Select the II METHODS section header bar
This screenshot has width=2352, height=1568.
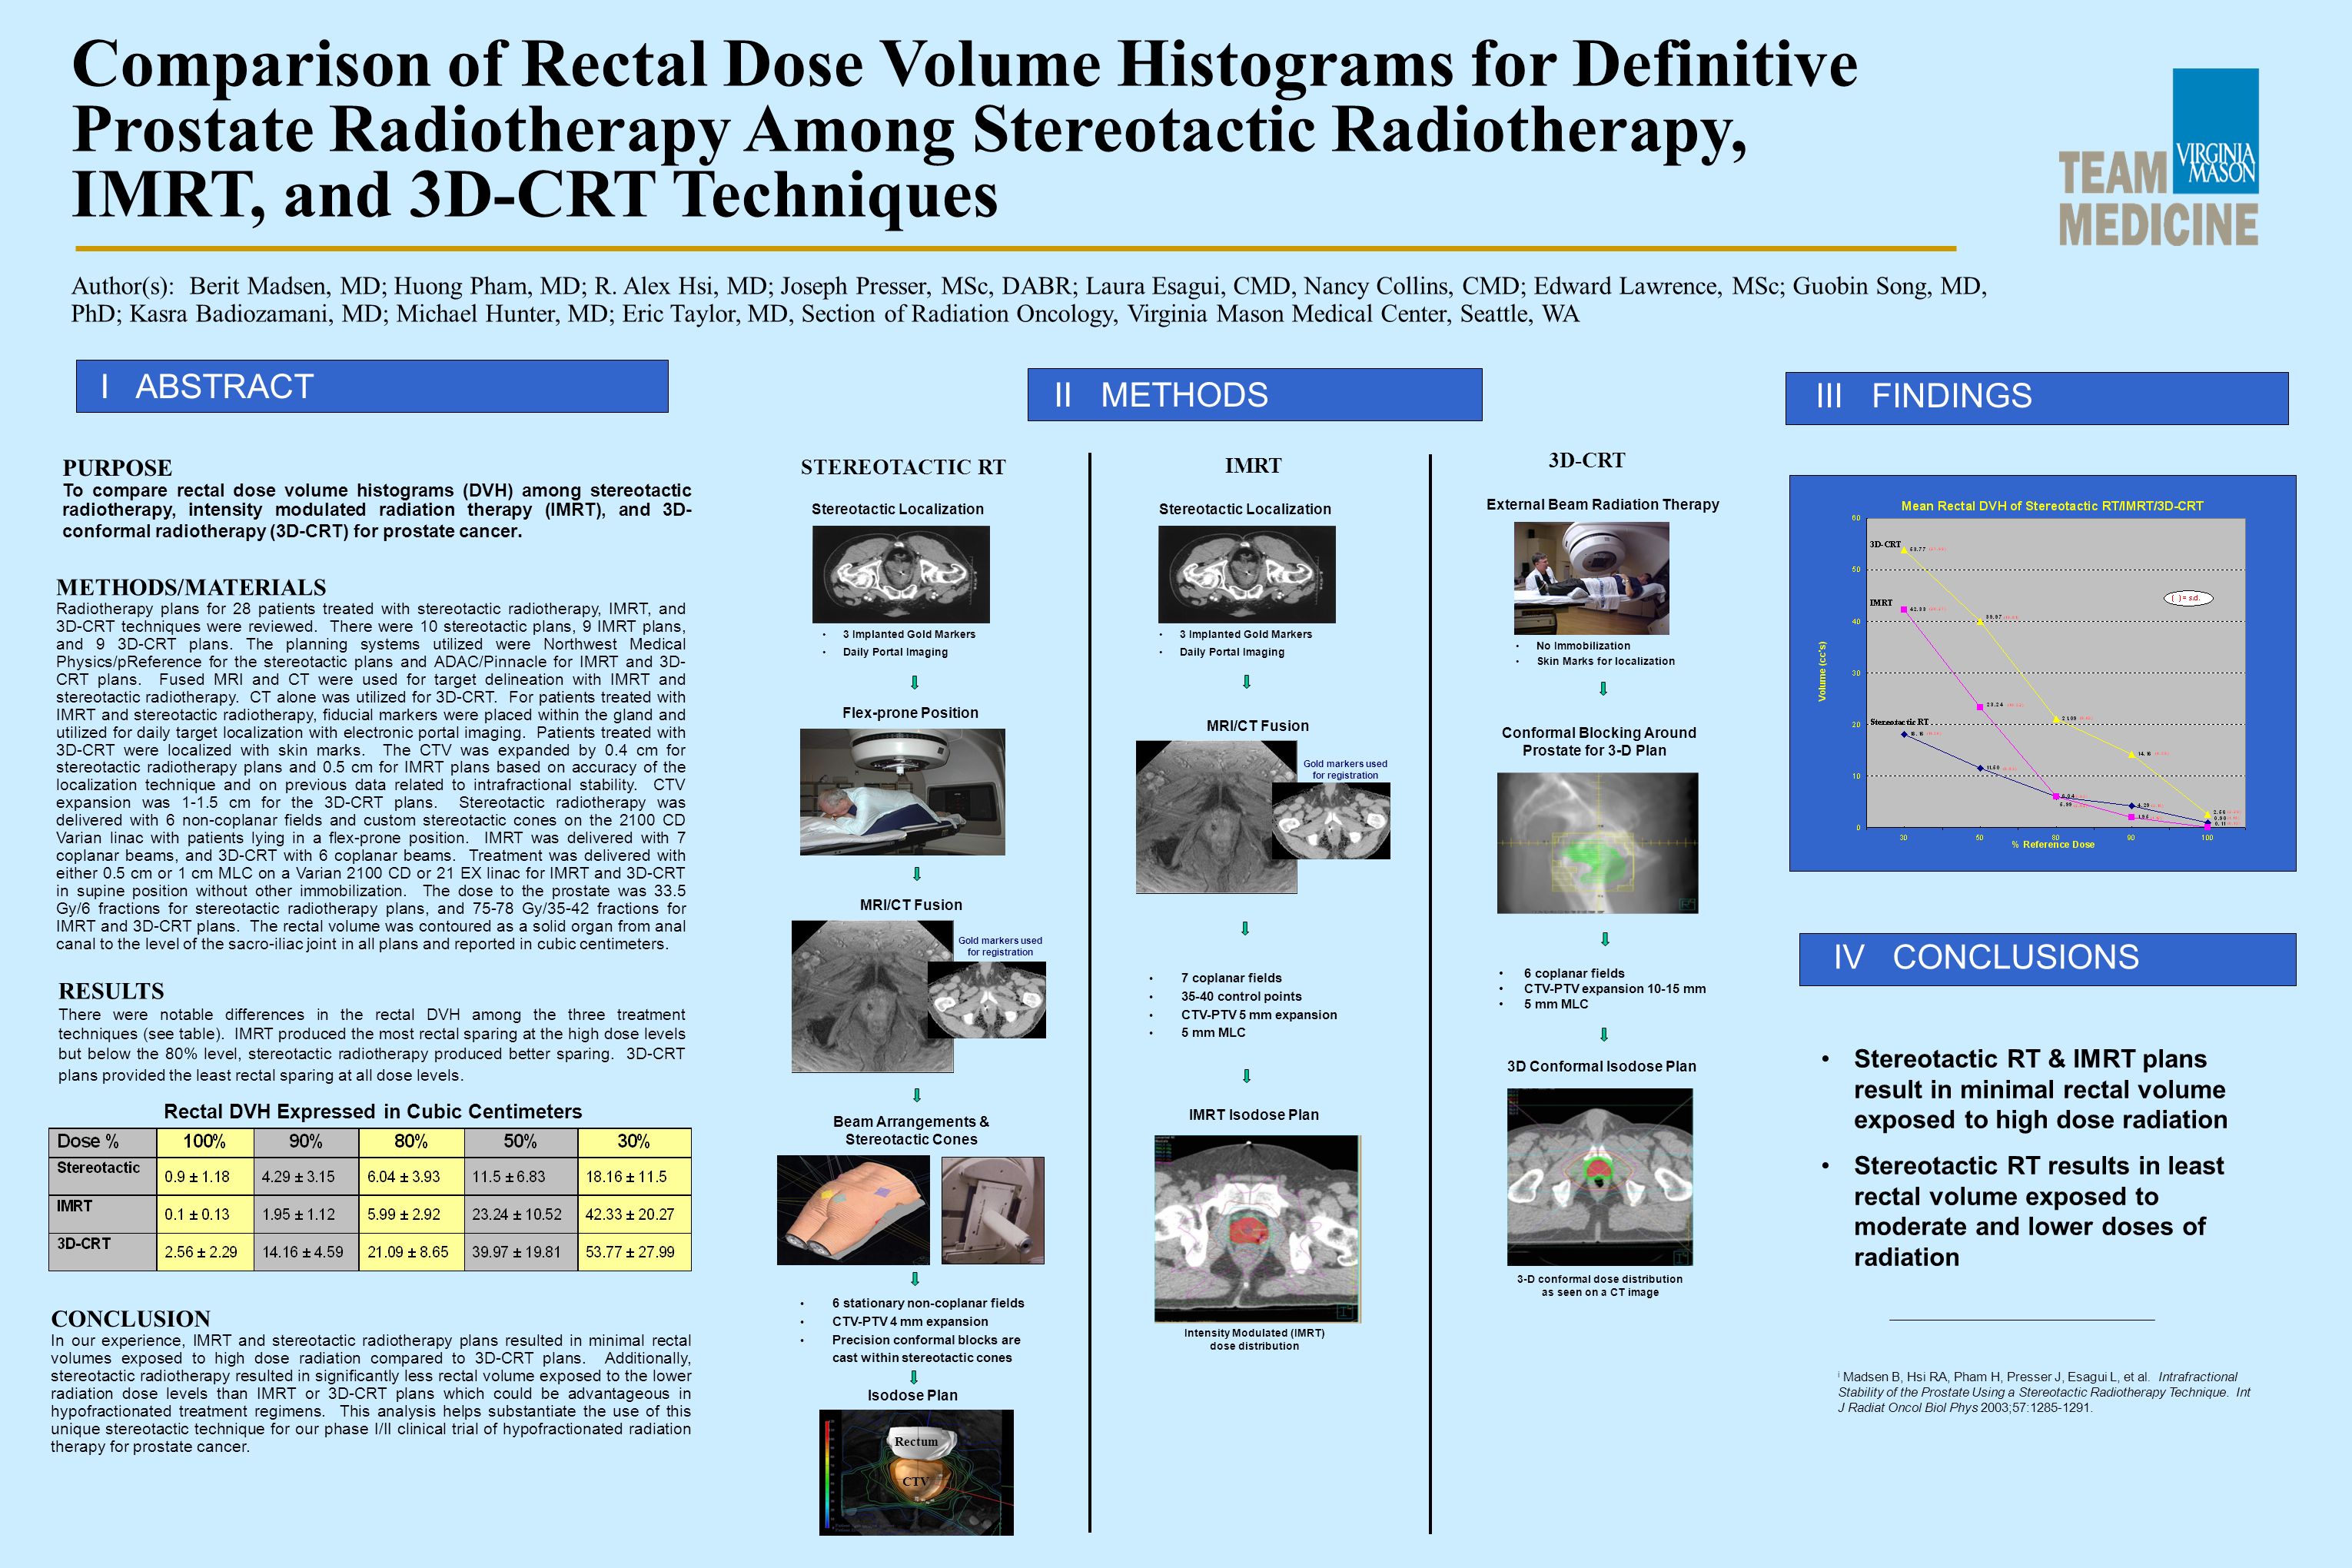pyautogui.click(x=1254, y=395)
